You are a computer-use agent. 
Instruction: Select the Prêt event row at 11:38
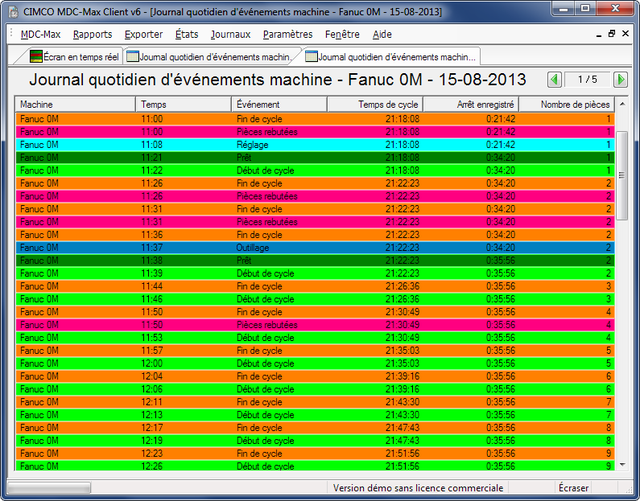(x=315, y=261)
